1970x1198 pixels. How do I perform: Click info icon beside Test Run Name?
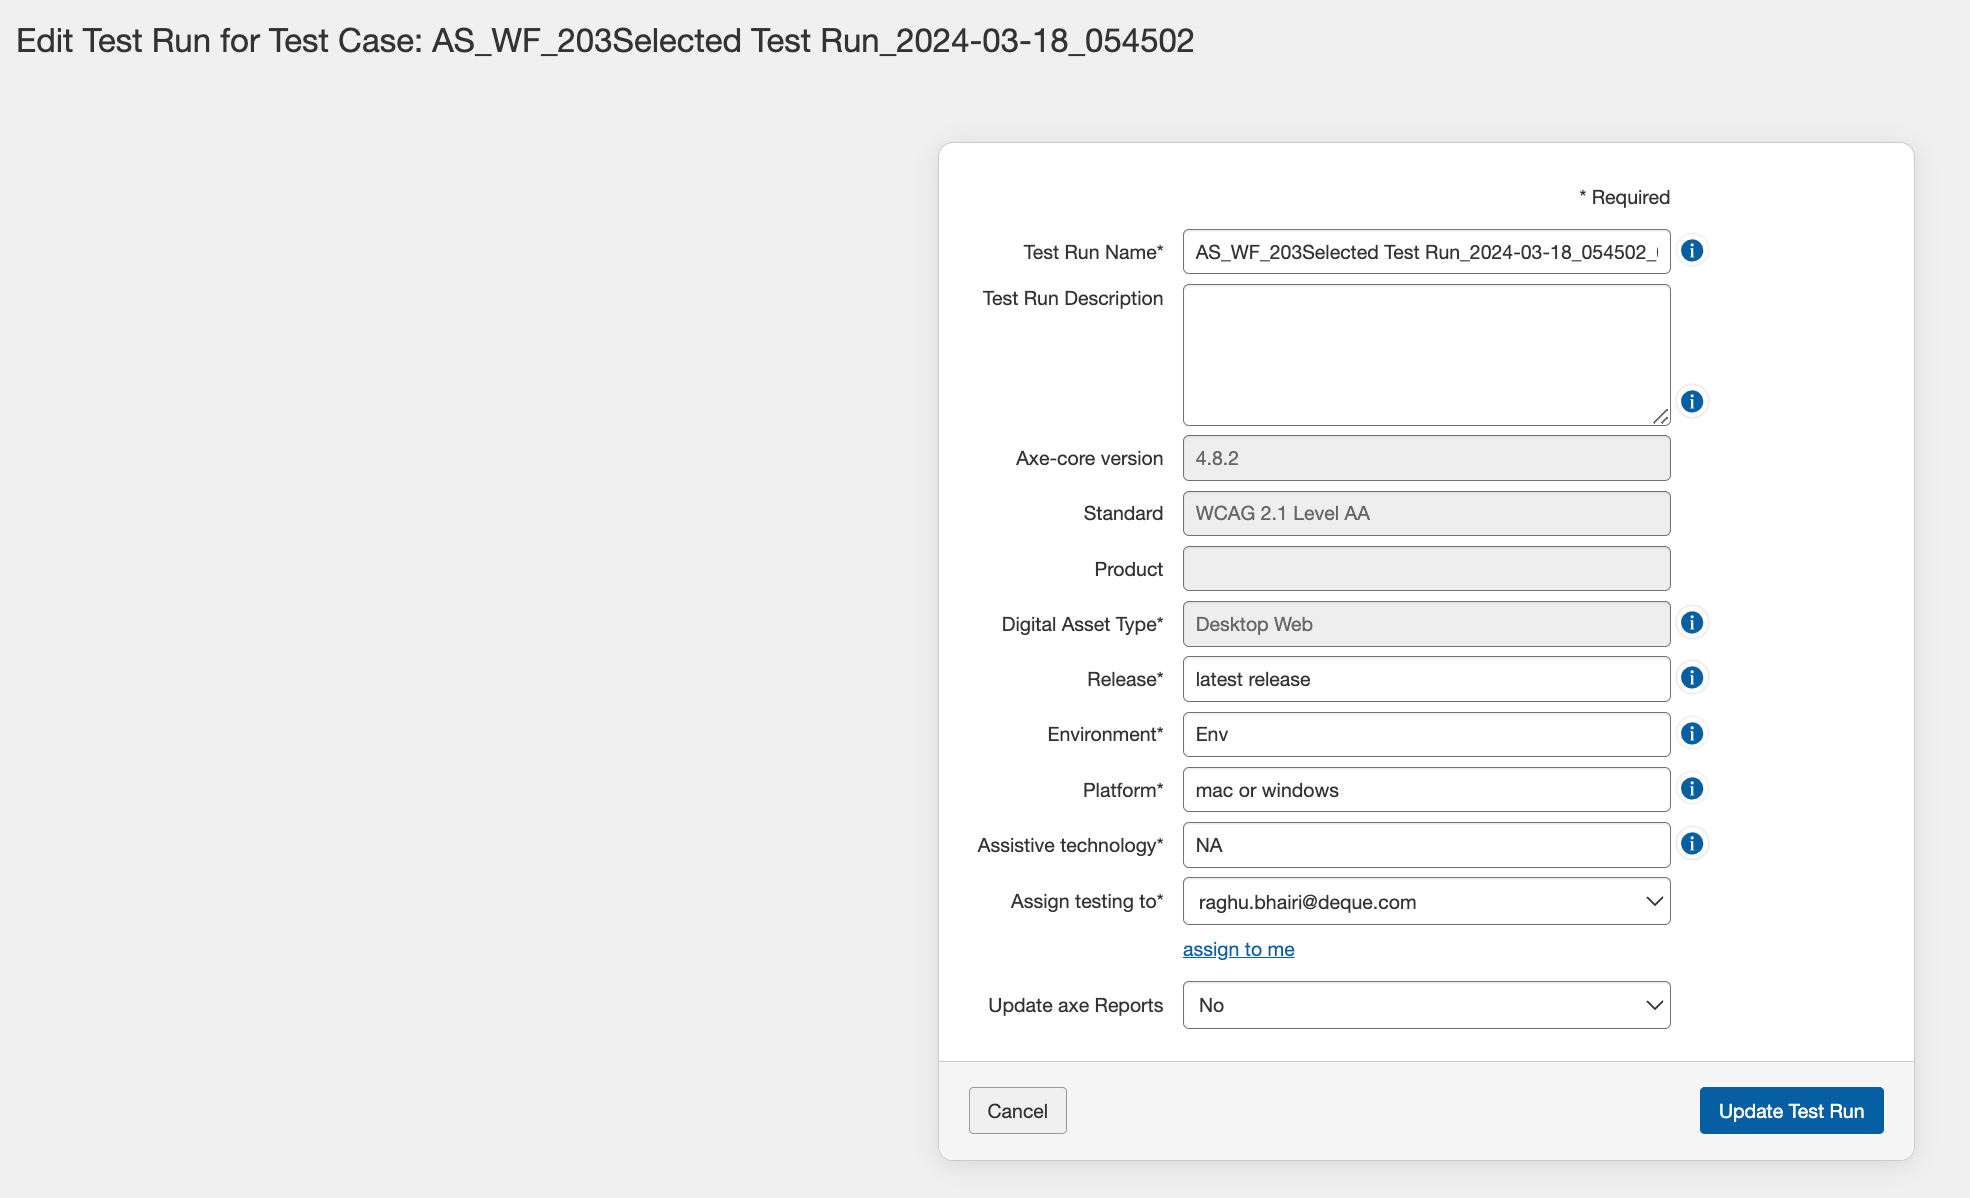coord(1691,251)
